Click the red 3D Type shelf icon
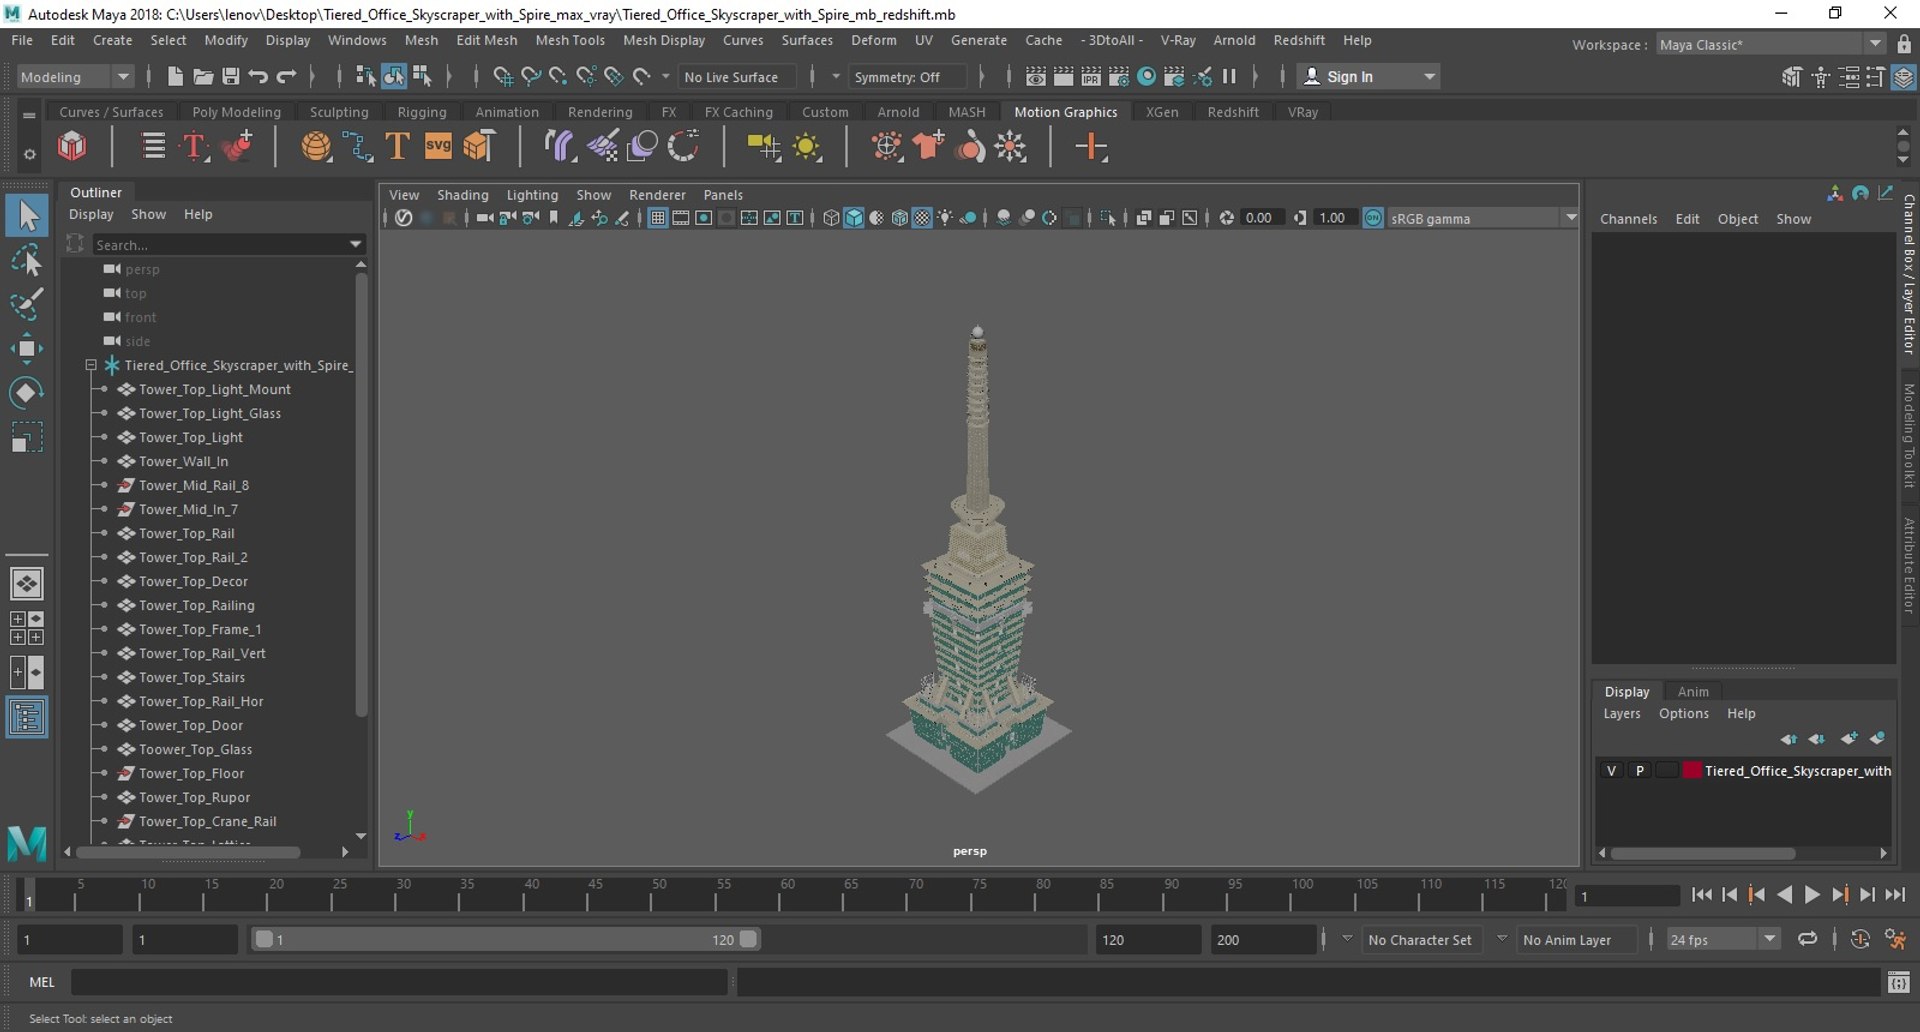1920x1032 pixels. [194, 147]
